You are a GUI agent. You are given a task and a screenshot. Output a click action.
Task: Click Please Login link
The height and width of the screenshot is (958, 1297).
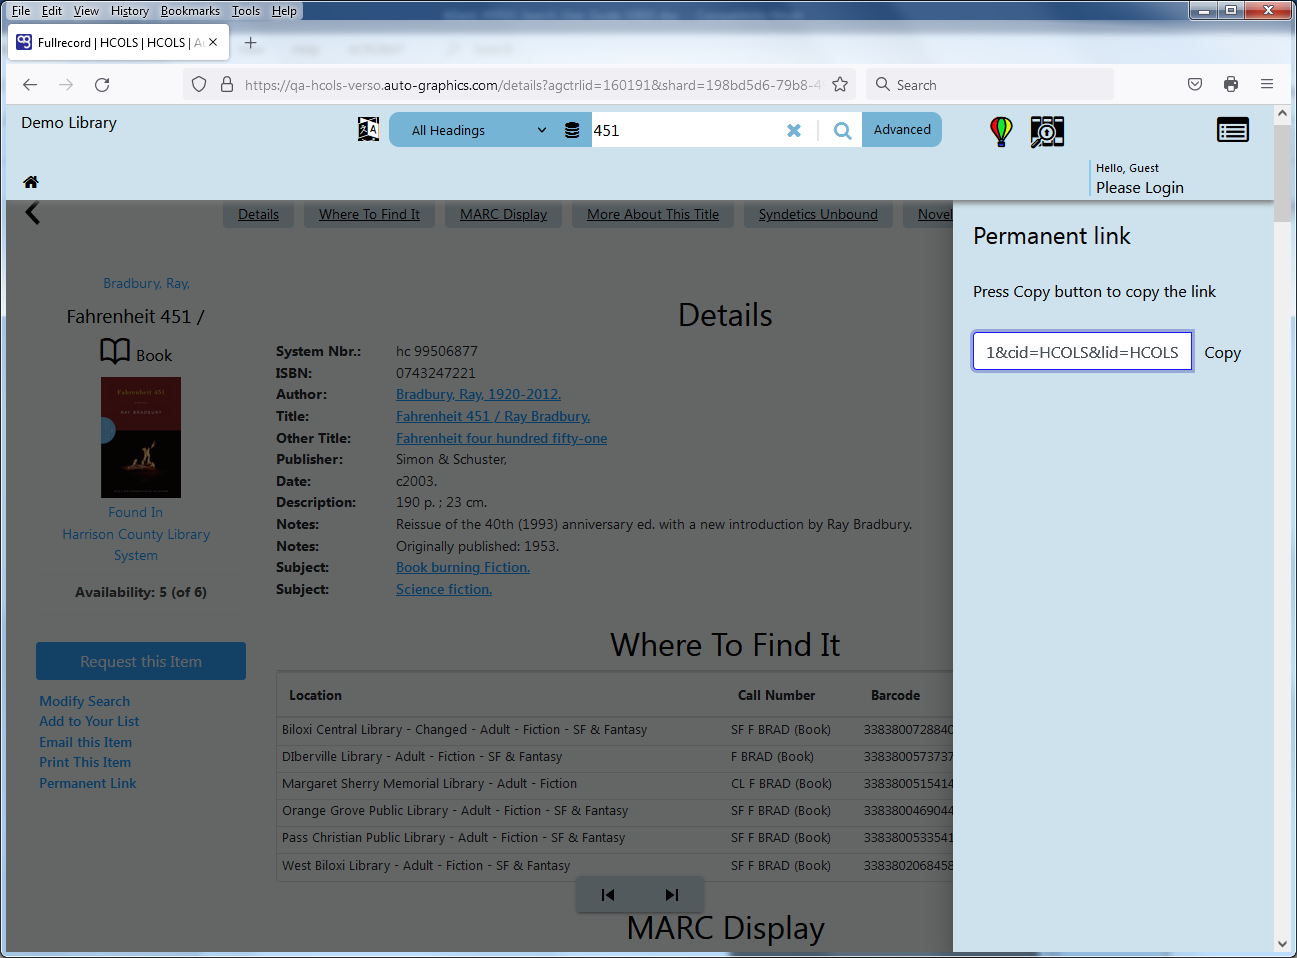coord(1140,188)
